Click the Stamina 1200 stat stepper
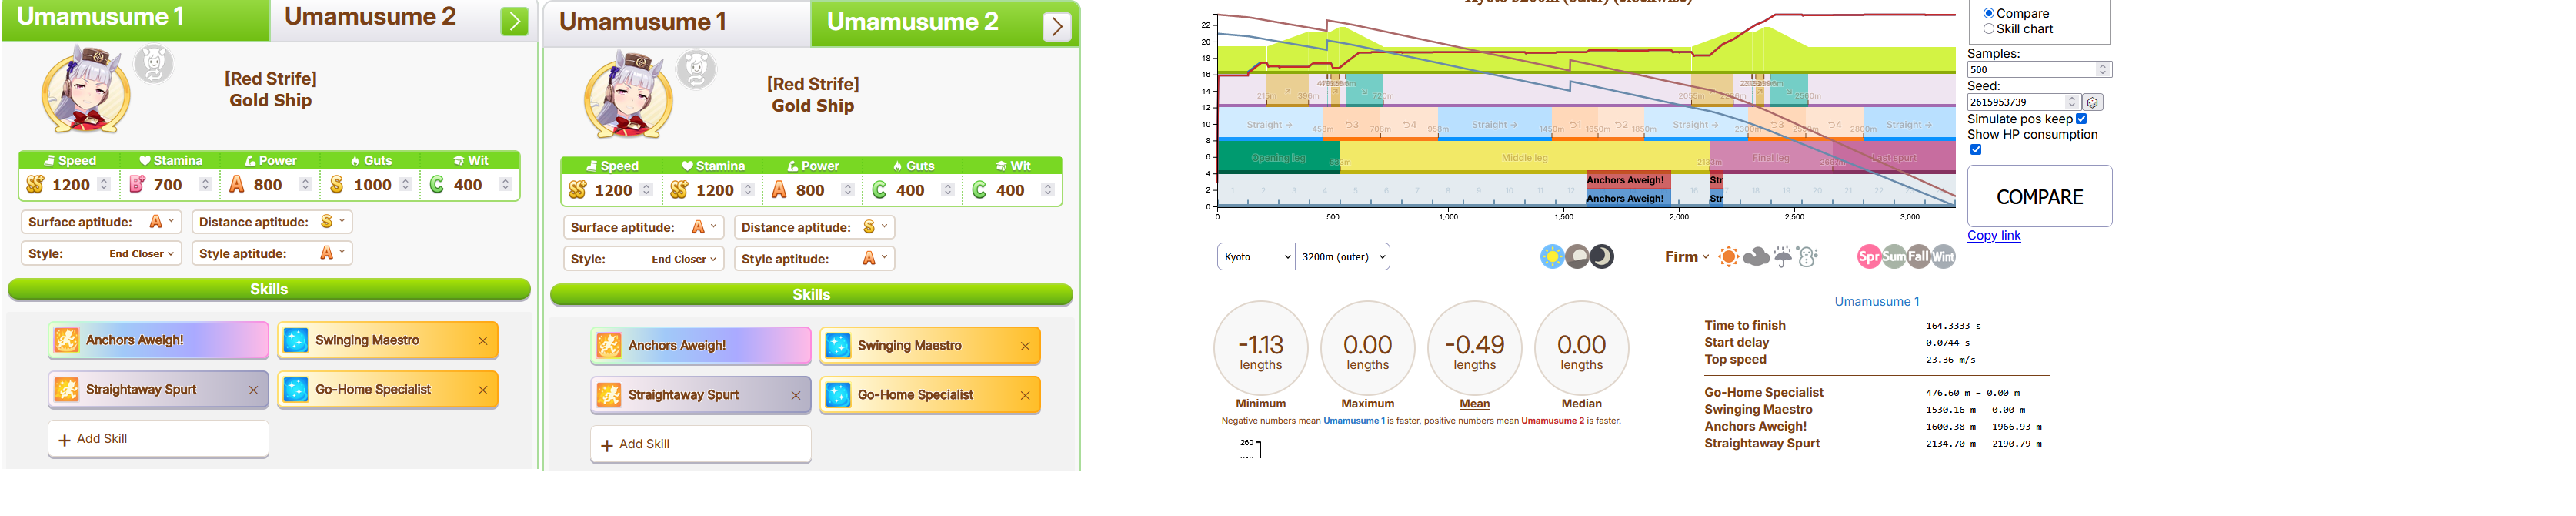Image resolution: width=2576 pixels, height=516 pixels. (x=748, y=190)
